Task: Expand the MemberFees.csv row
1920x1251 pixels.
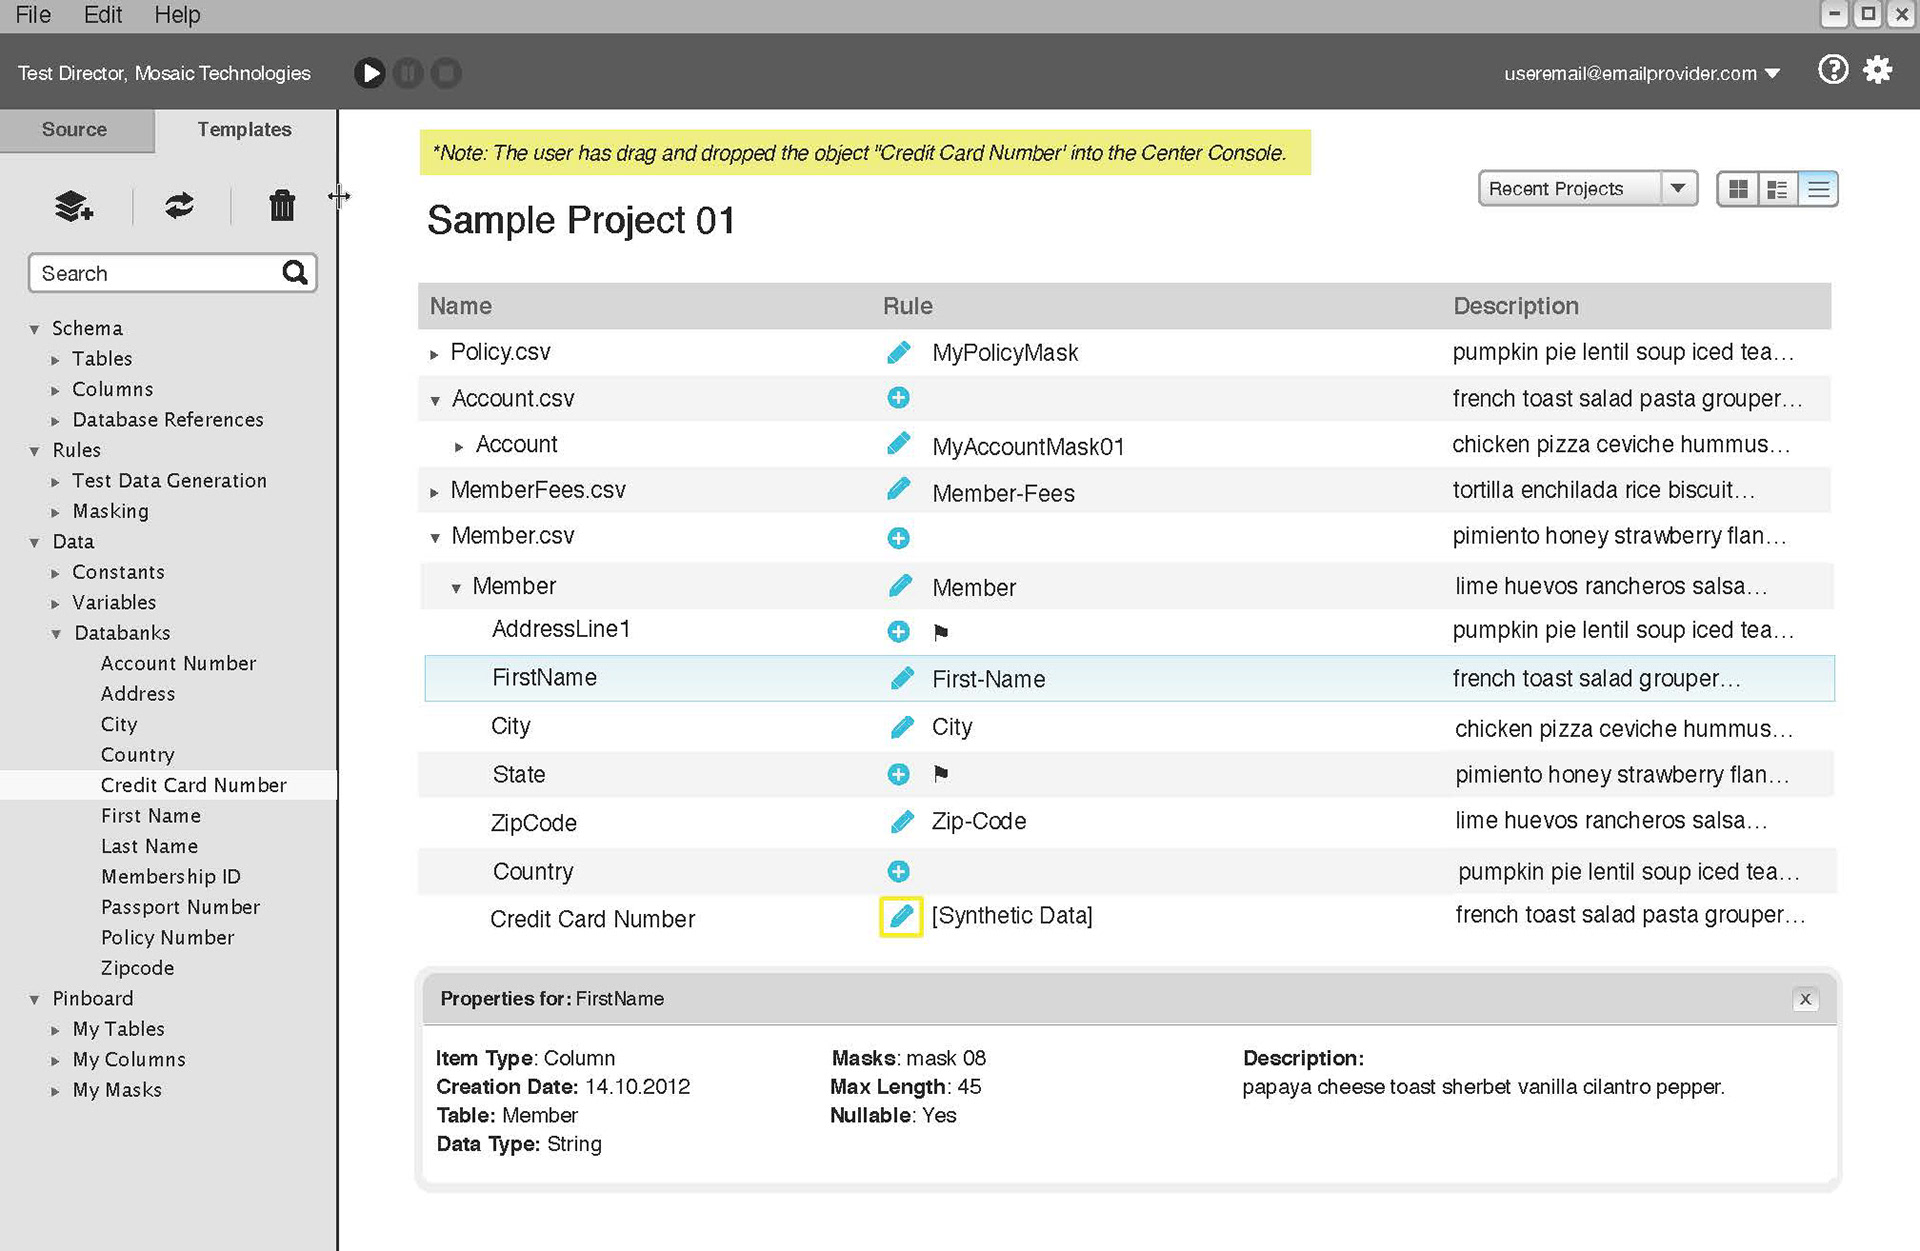Action: click(x=434, y=492)
